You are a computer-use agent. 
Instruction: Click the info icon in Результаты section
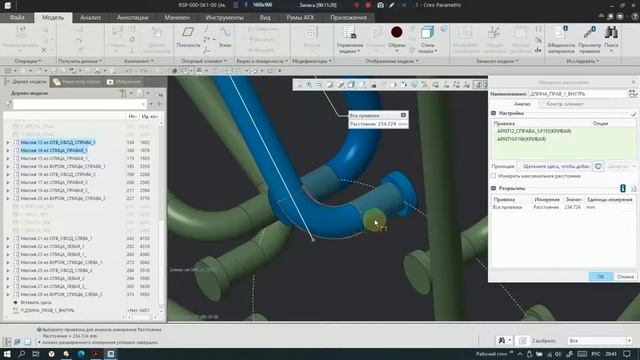click(623, 188)
